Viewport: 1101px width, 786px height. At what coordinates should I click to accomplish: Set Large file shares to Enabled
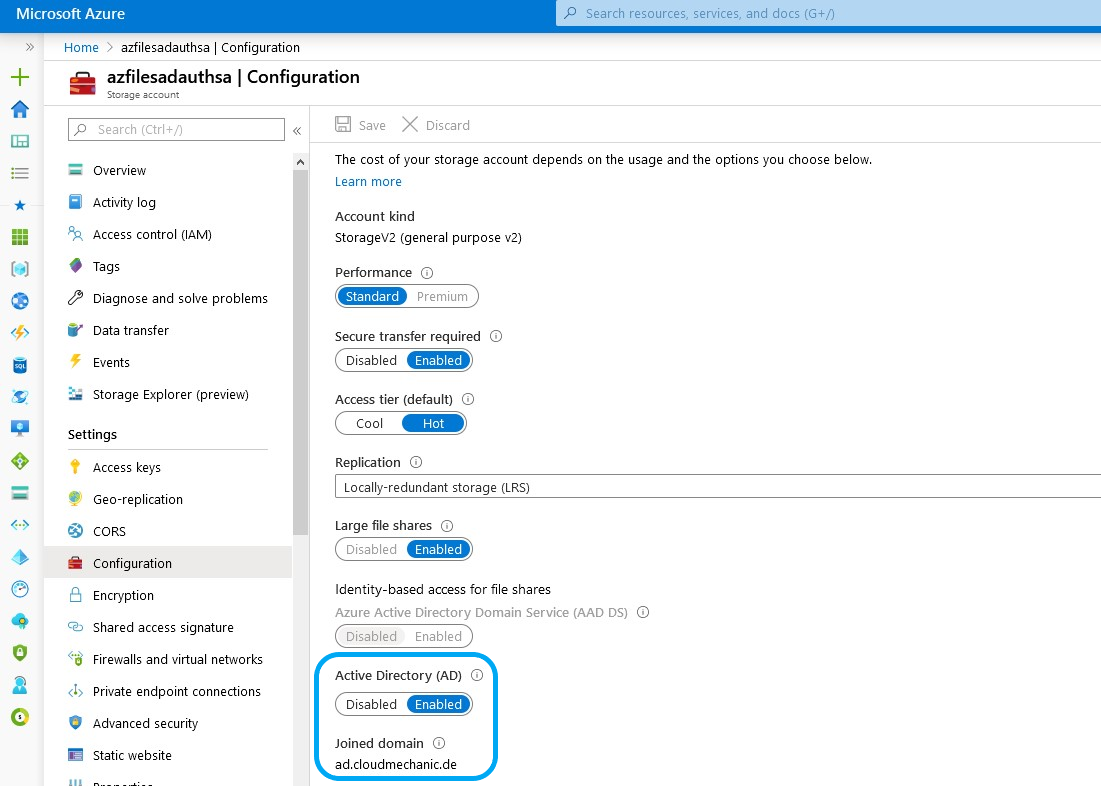(x=438, y=549)
